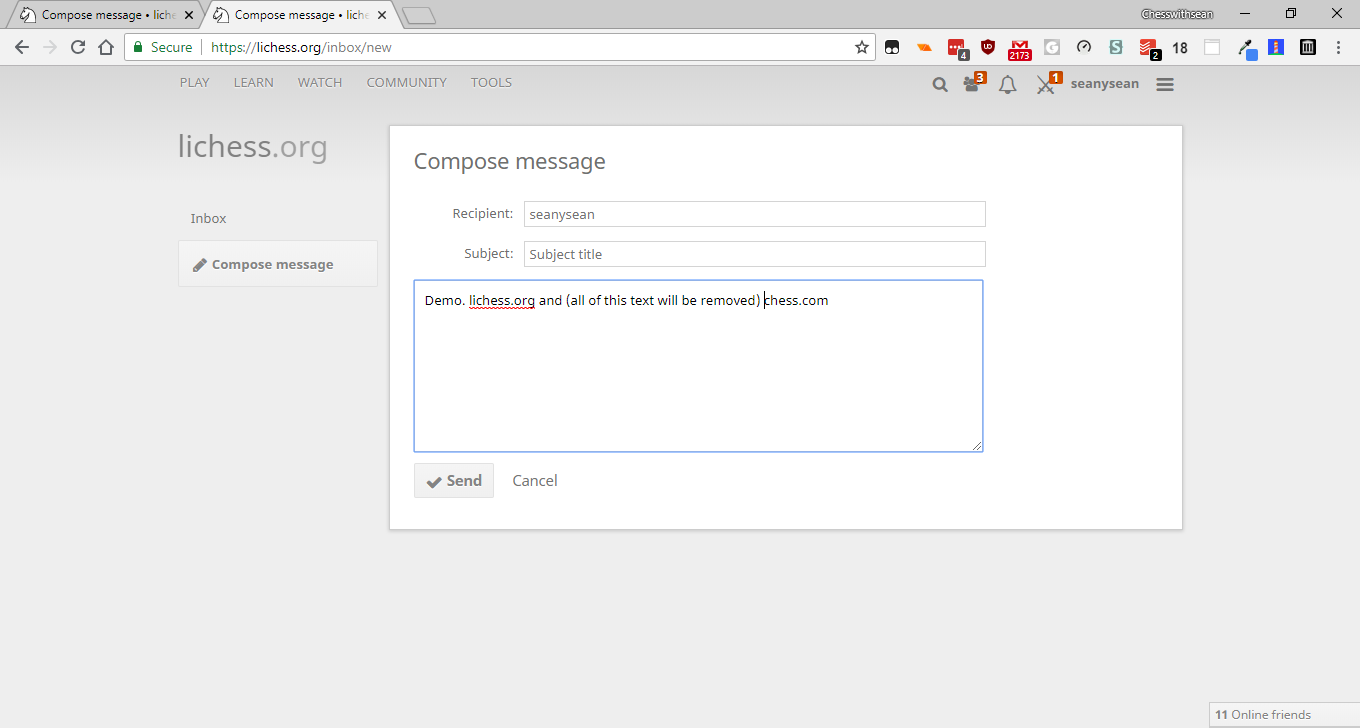Open the speedometer extension icon

click(1084, 47)
